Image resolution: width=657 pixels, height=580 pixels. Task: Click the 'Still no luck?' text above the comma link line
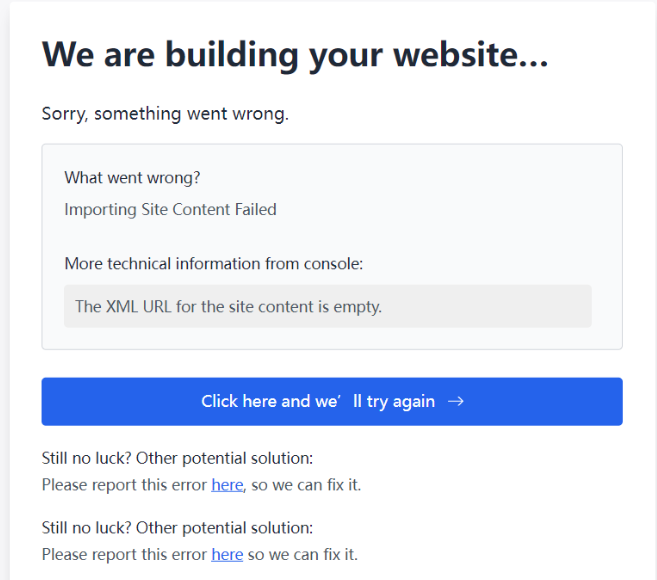point(87,458)
